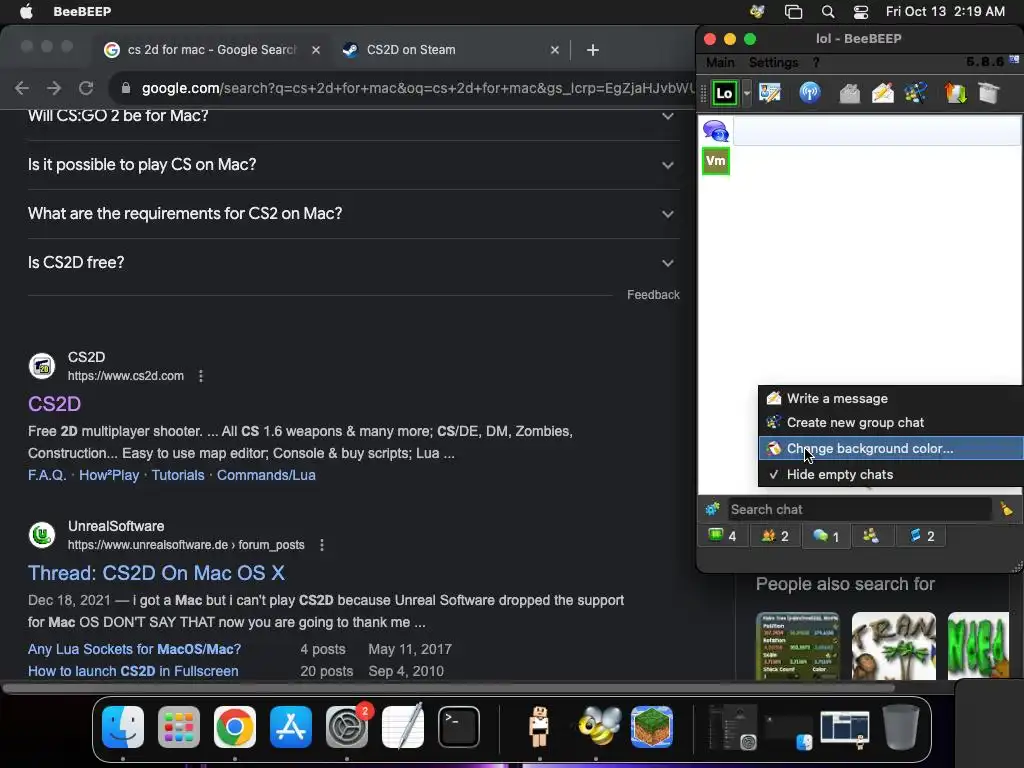Switch to the users tab showing 4
Image resolution: width=1024 pixels, height=768 pixels.
point(723,536)
